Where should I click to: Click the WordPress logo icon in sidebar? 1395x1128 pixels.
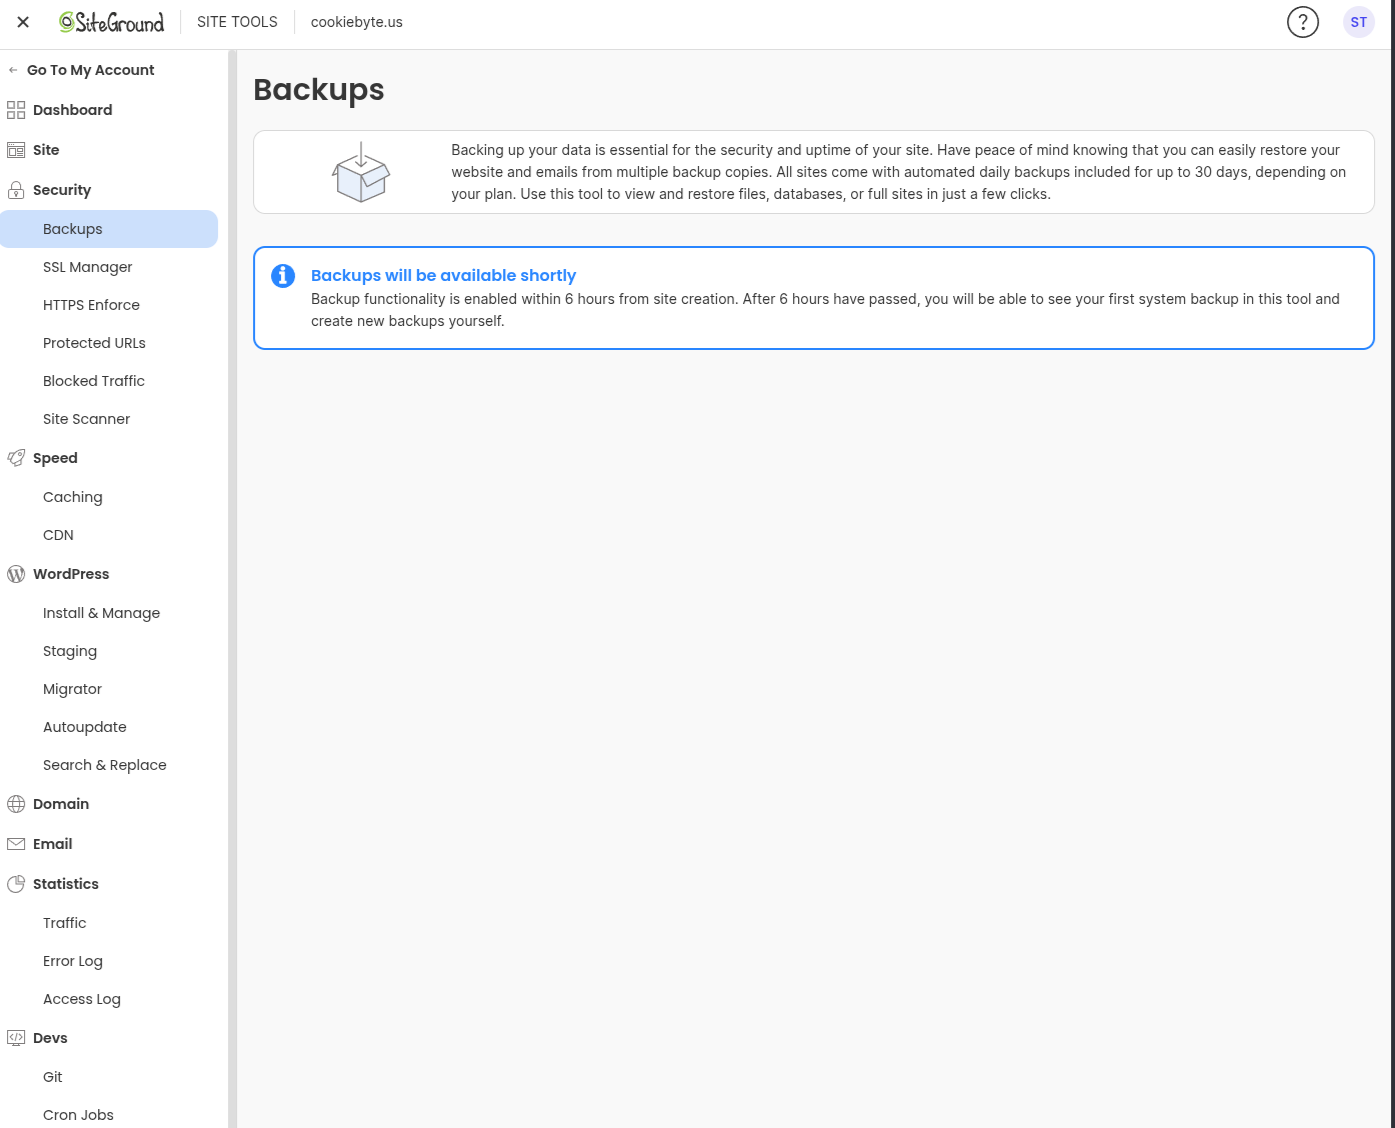tap(16, 574)
